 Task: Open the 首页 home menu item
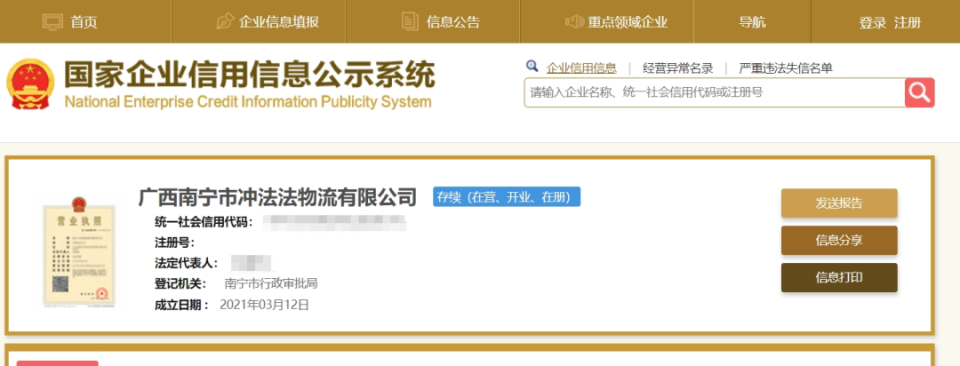(x=84, y=22)
